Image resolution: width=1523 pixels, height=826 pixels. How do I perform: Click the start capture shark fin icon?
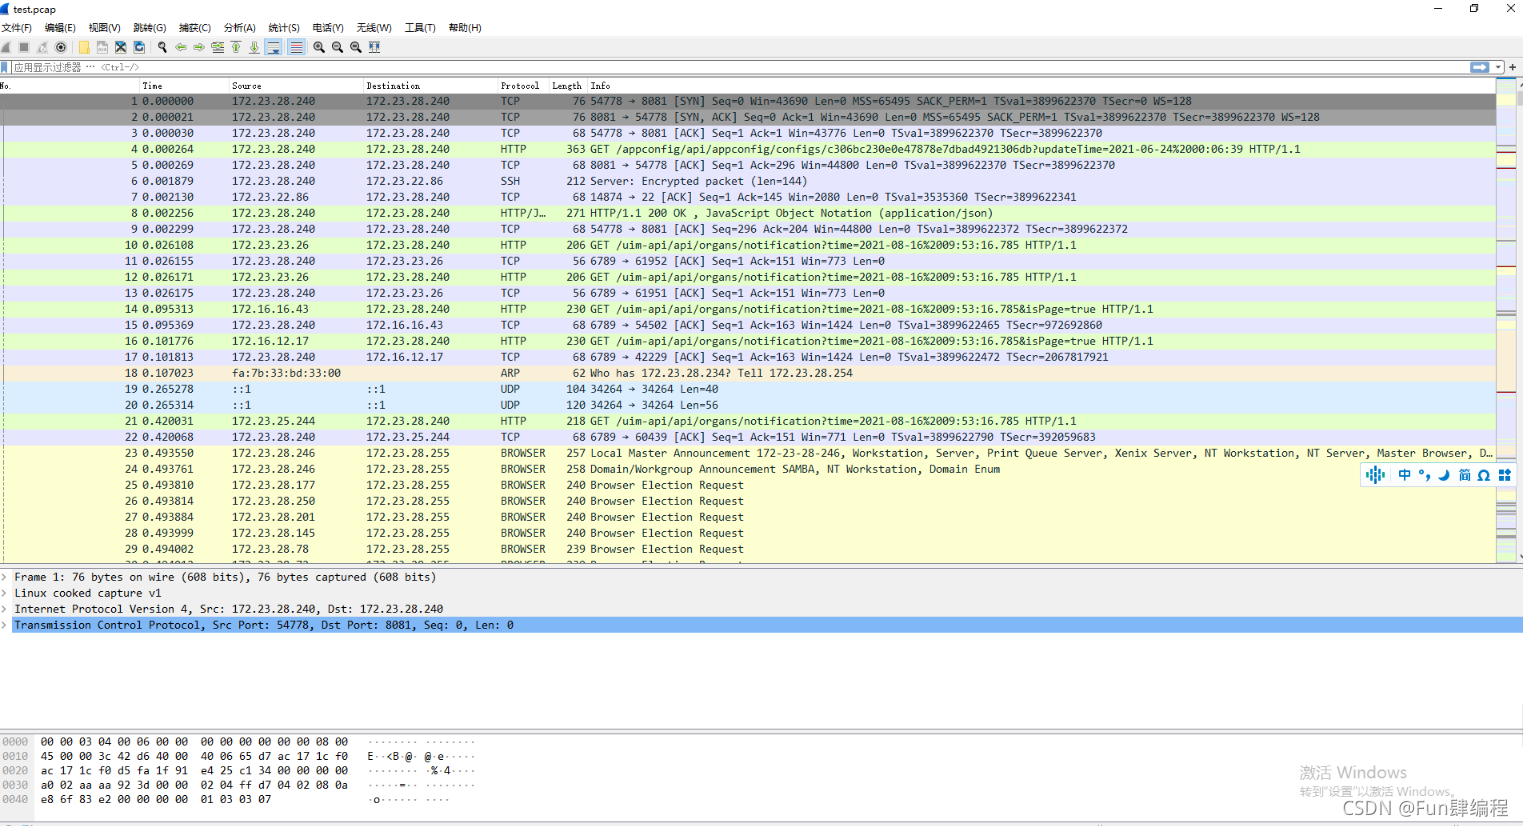click(x=6, y=47)
